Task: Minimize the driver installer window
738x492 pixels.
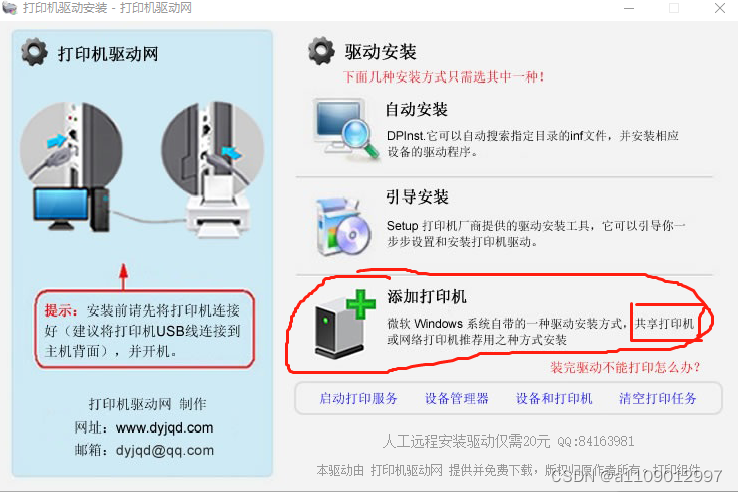Action: pyautogui.click(x=629, y=8)
